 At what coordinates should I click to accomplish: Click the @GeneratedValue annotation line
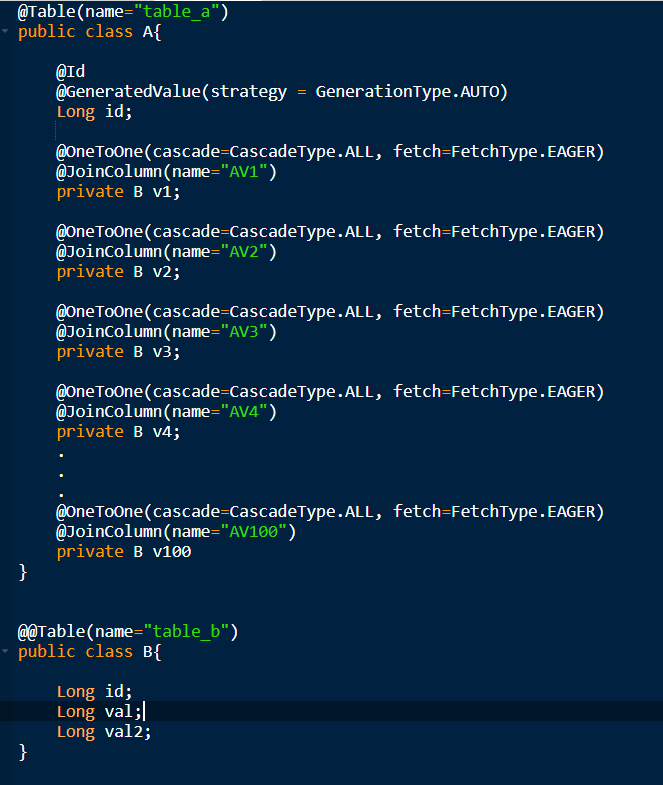282,92
